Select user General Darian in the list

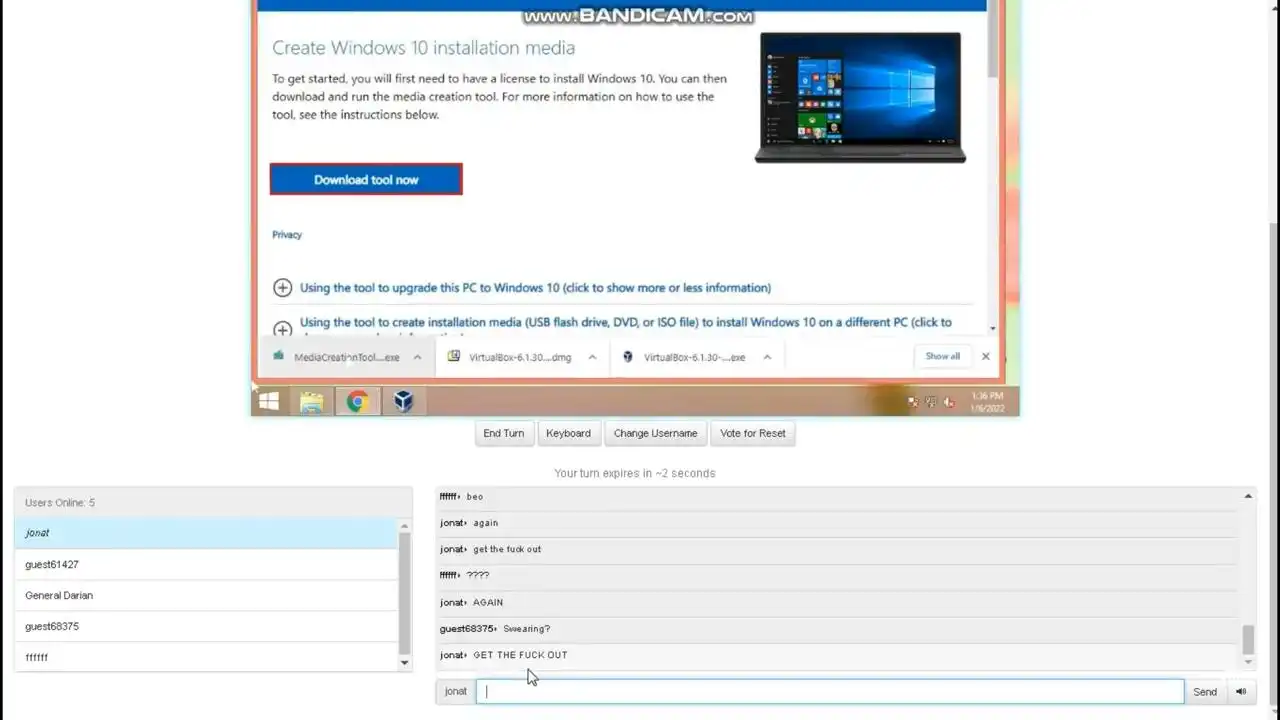click(207, 595)
